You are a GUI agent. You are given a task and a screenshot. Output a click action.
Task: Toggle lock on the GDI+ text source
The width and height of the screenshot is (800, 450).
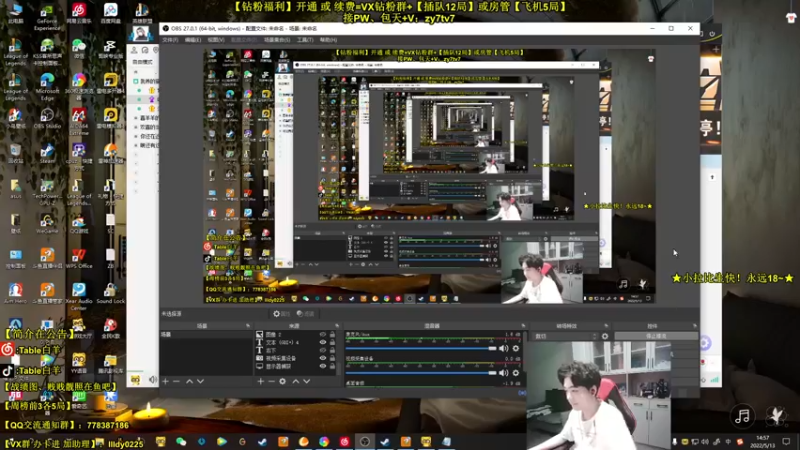332,342
